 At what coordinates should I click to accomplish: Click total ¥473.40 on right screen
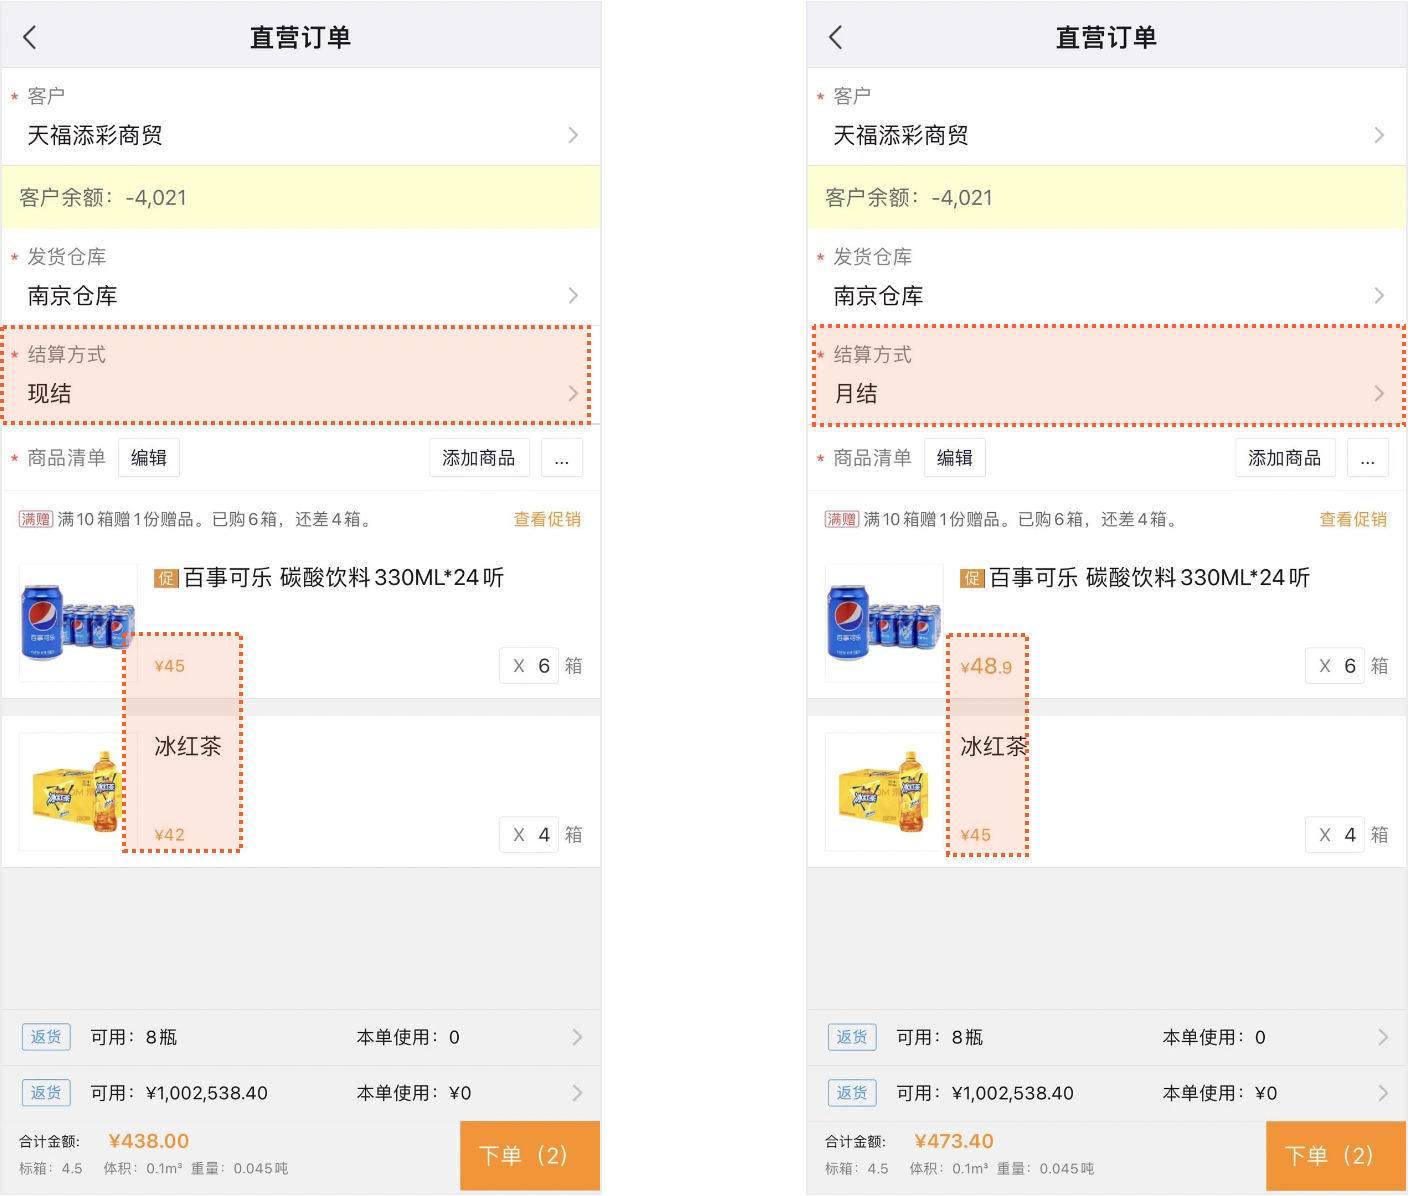(954, 1141)
